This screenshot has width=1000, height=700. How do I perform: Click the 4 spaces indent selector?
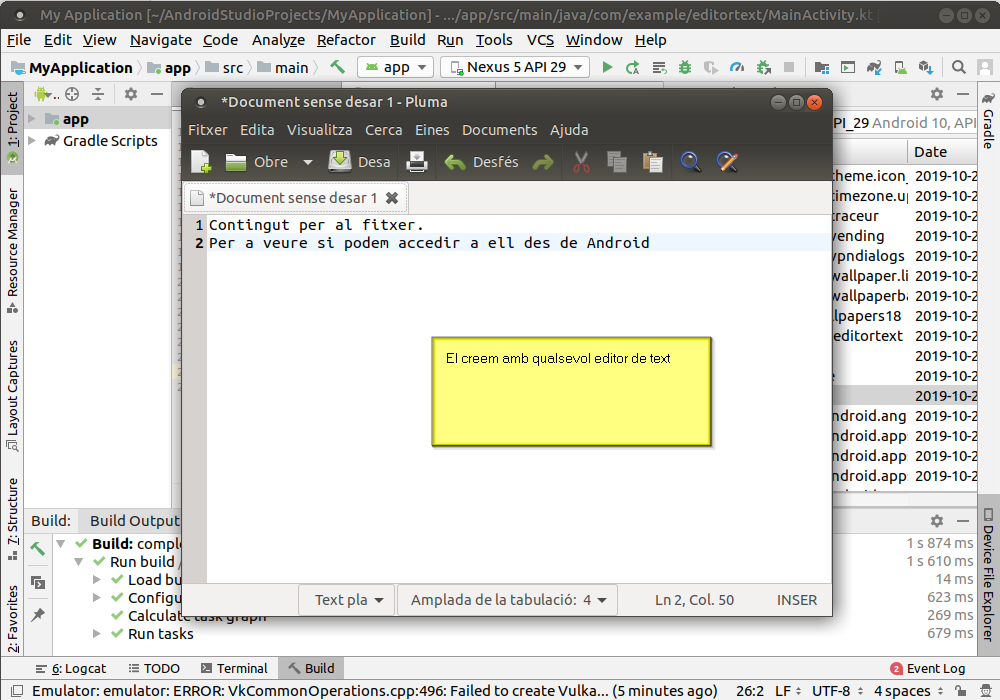click(x=908, y=691)
